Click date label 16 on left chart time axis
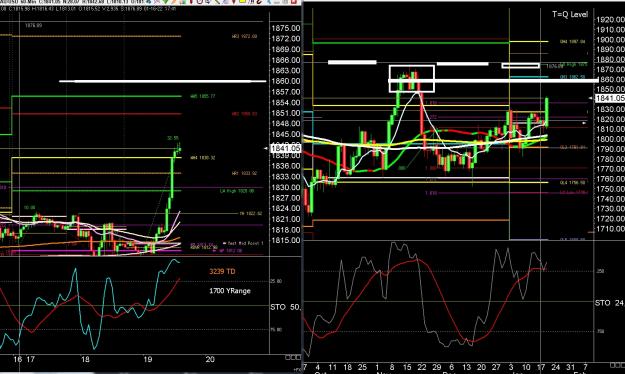625x374 pixels. [x=18, y=359]
